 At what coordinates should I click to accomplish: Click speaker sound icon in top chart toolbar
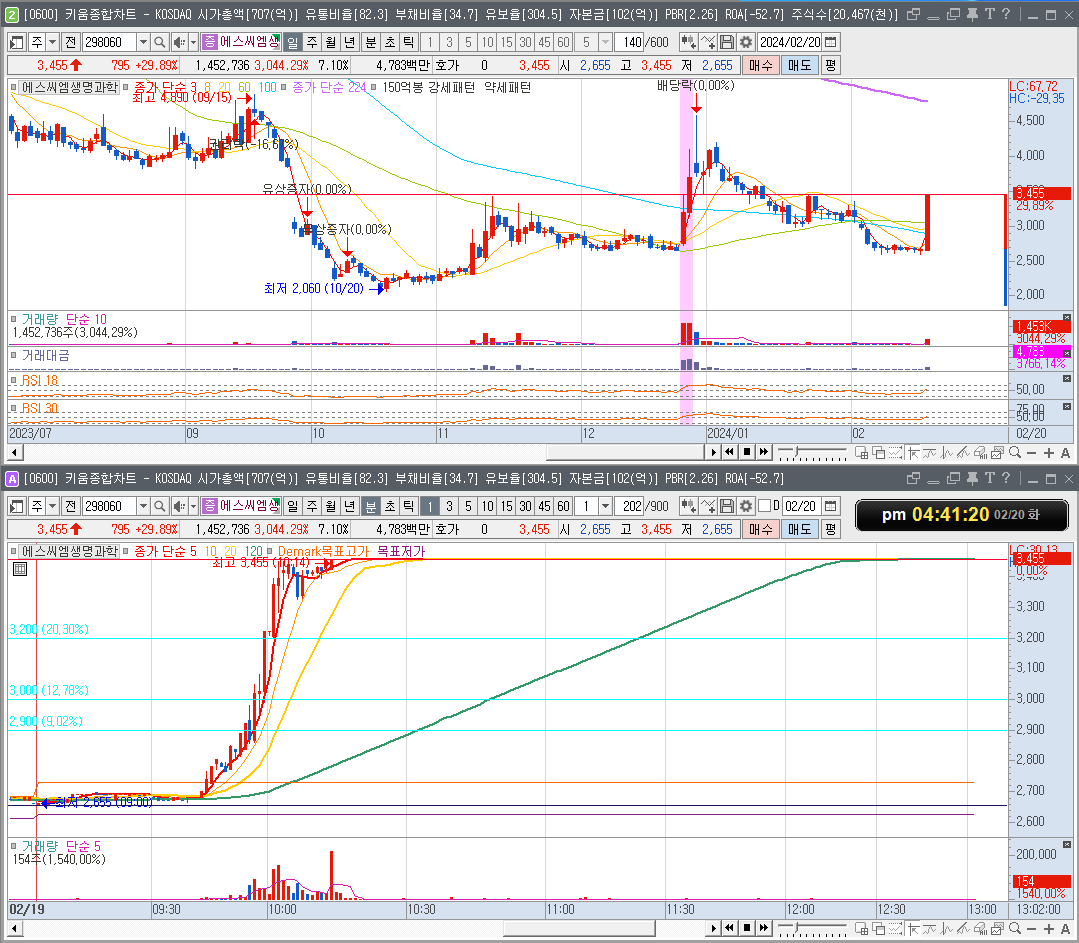click(179, 43)
